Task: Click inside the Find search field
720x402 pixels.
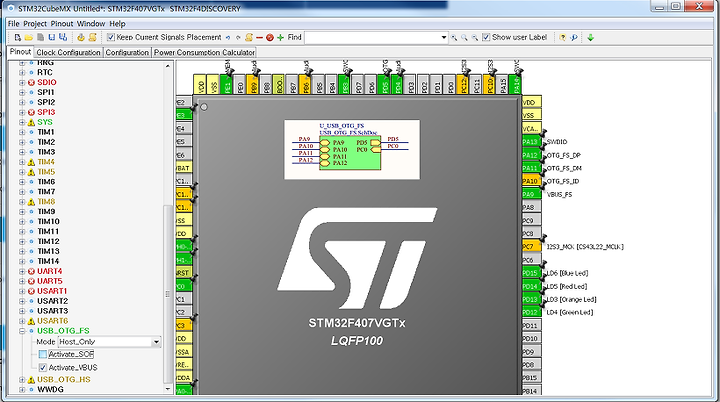Action: point(372,38)
